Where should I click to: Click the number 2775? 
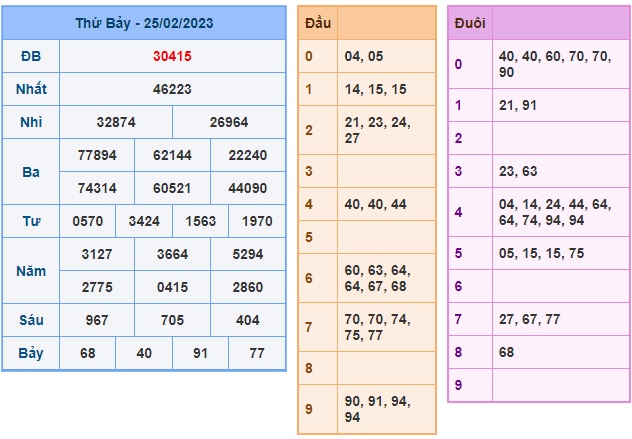click(97, 287)
